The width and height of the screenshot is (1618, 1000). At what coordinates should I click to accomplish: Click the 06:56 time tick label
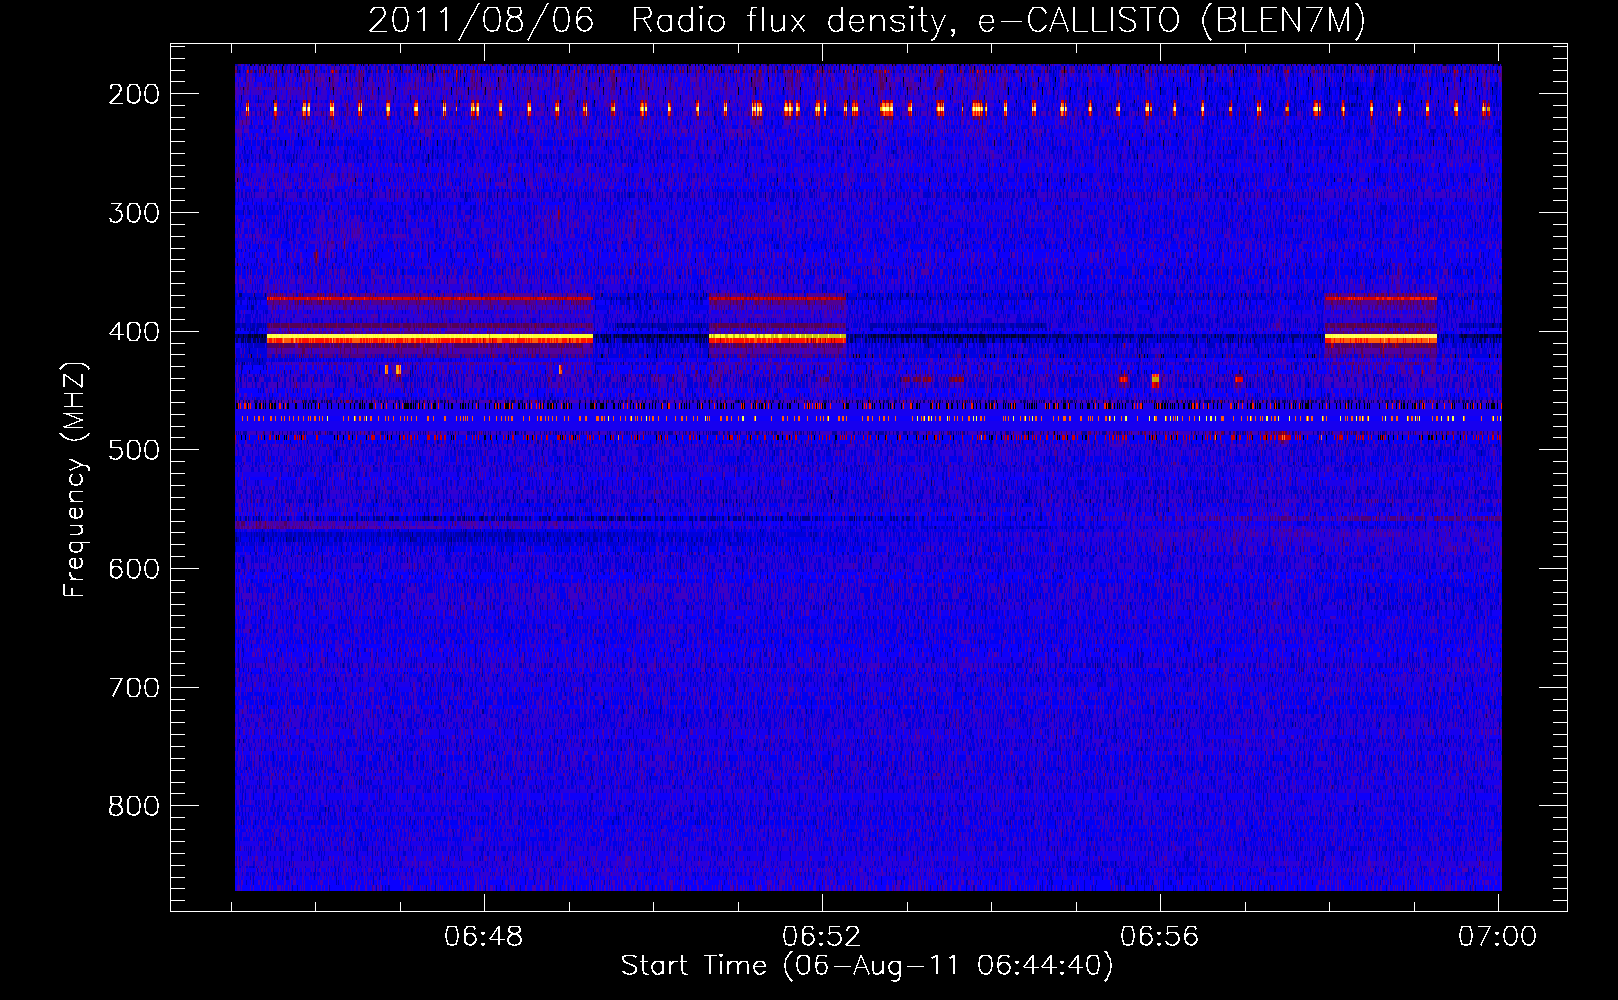click(x=1160, y=937)
